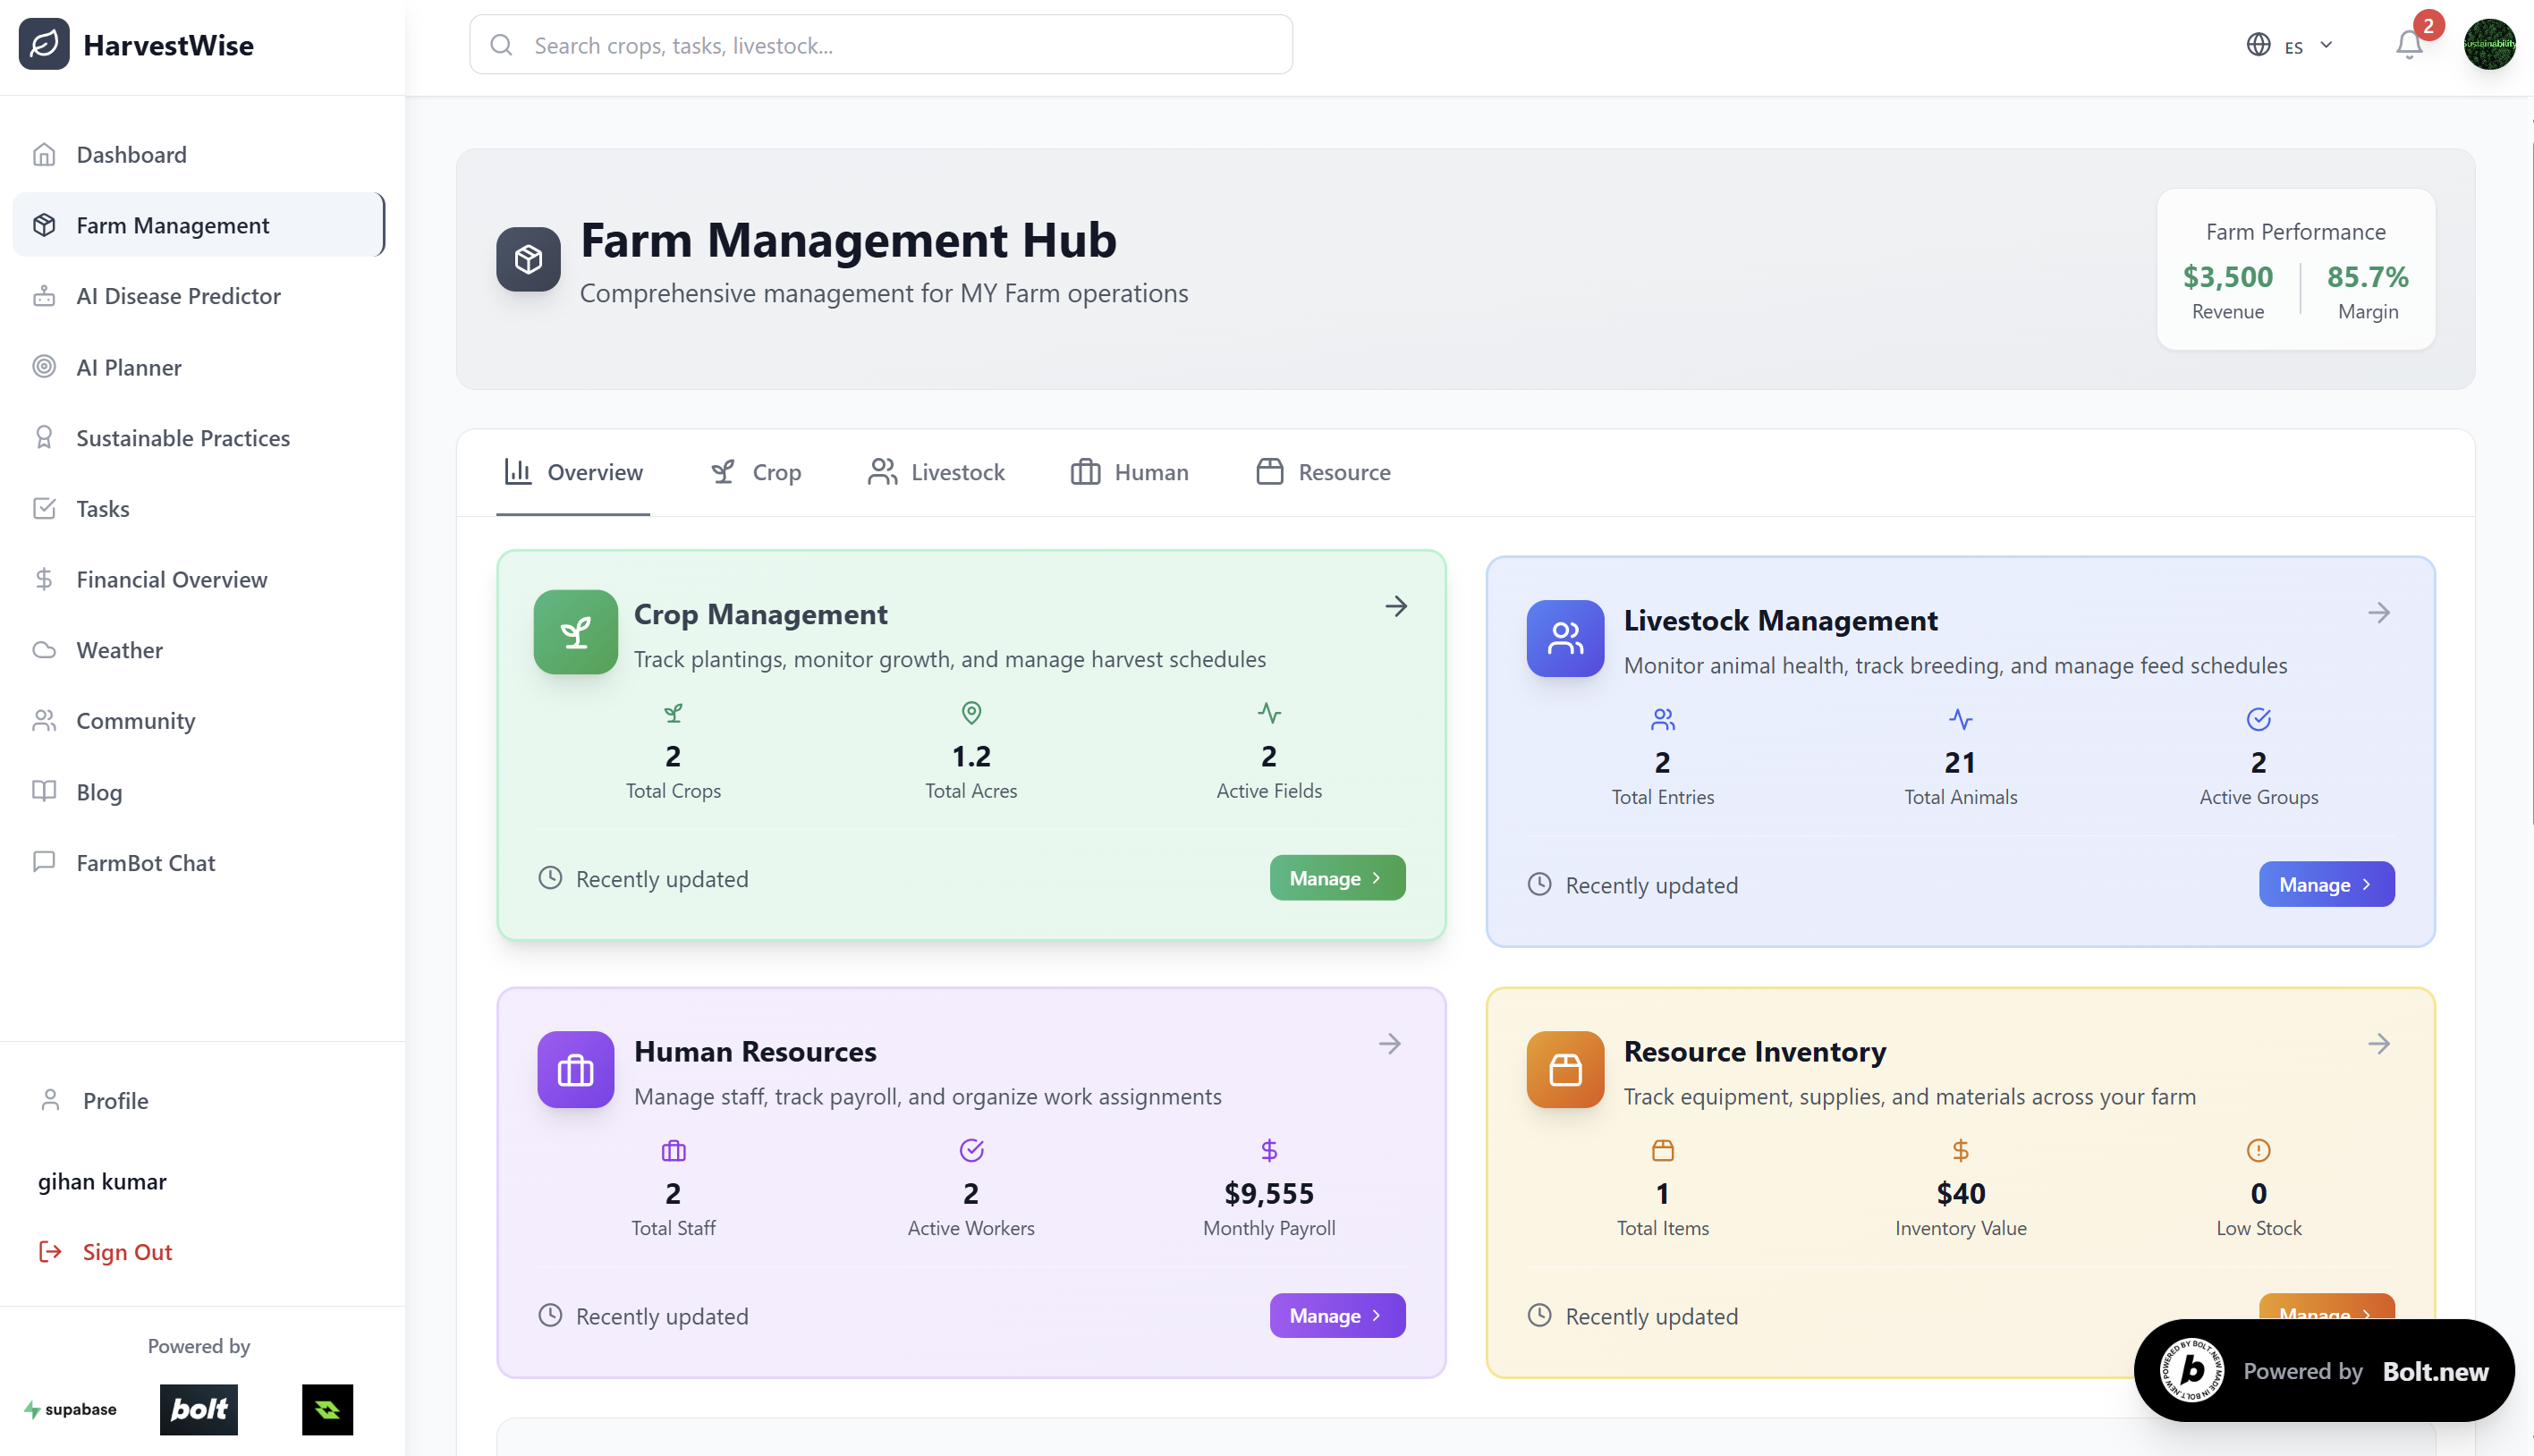Sign Out of HarvestWise
Viewport: 2534px width, 1456px height.
tap(126, 1251)
